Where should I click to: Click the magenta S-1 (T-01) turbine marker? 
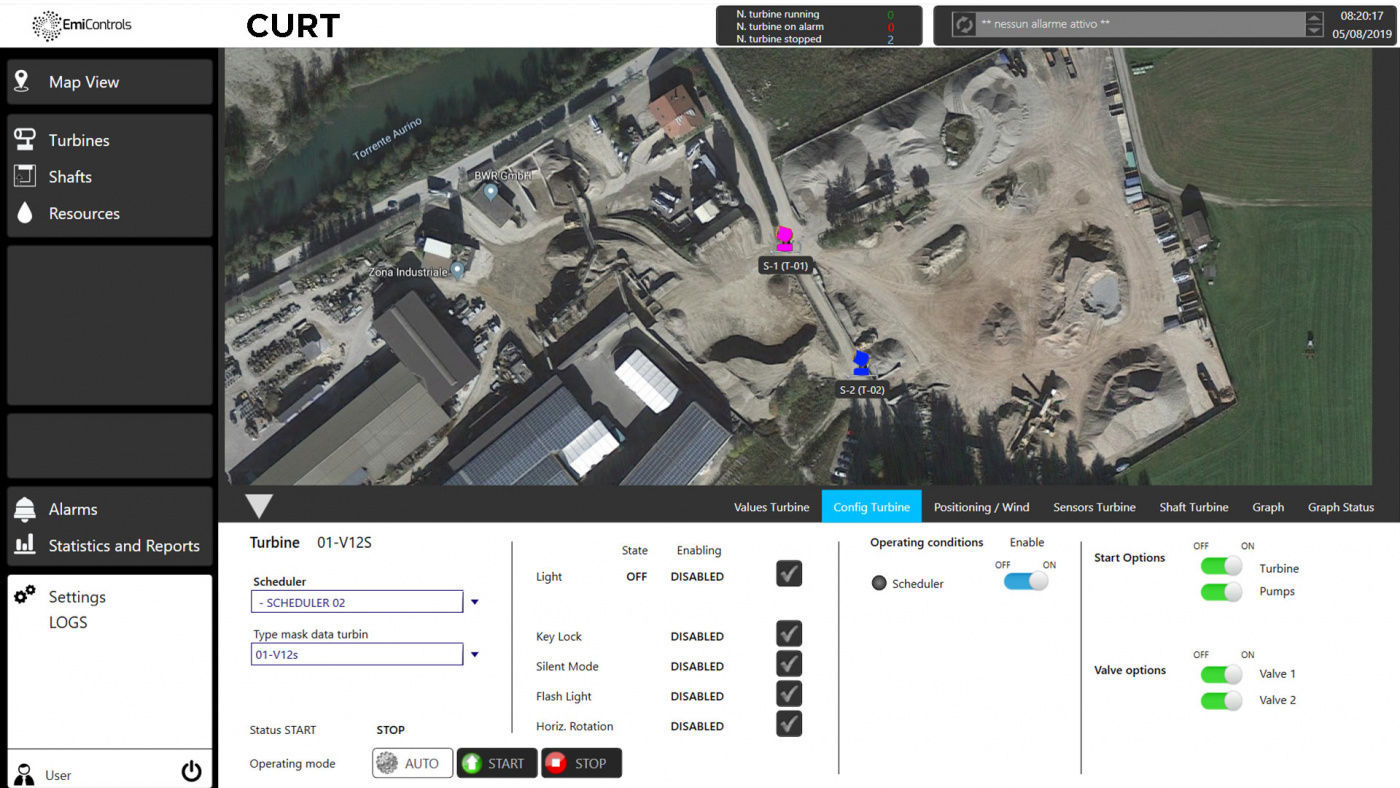coord(785,239)
